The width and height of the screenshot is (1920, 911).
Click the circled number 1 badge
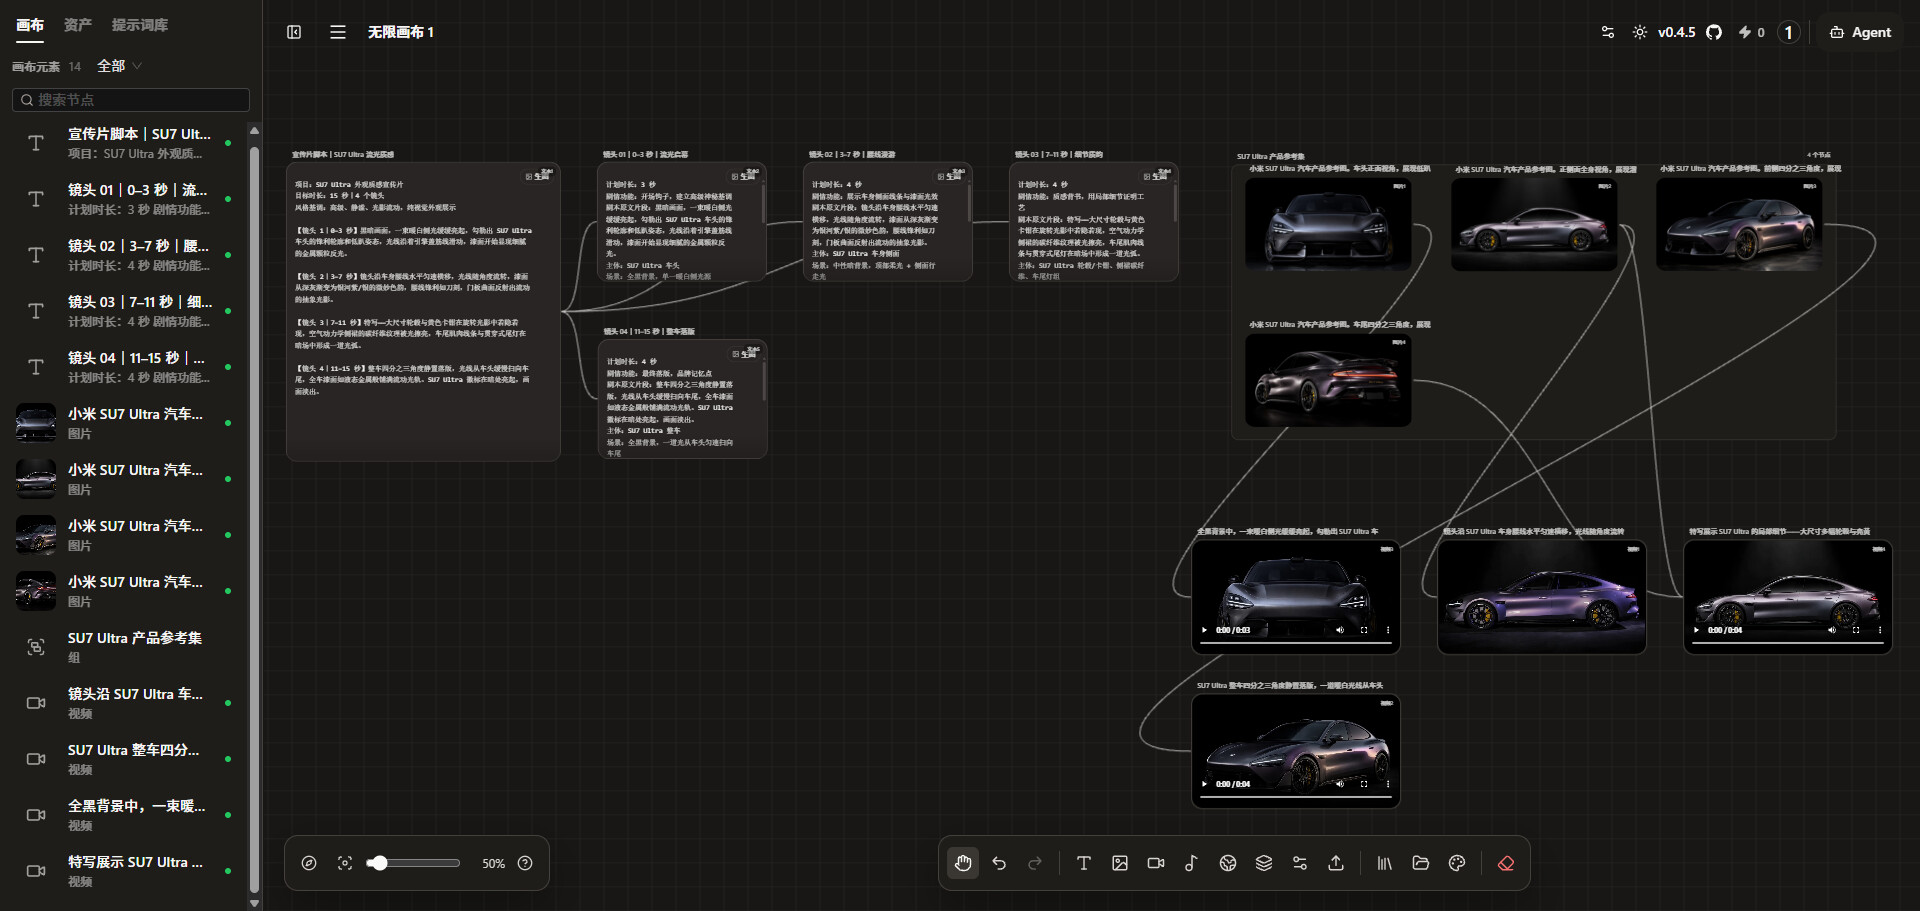(1789, 32)
